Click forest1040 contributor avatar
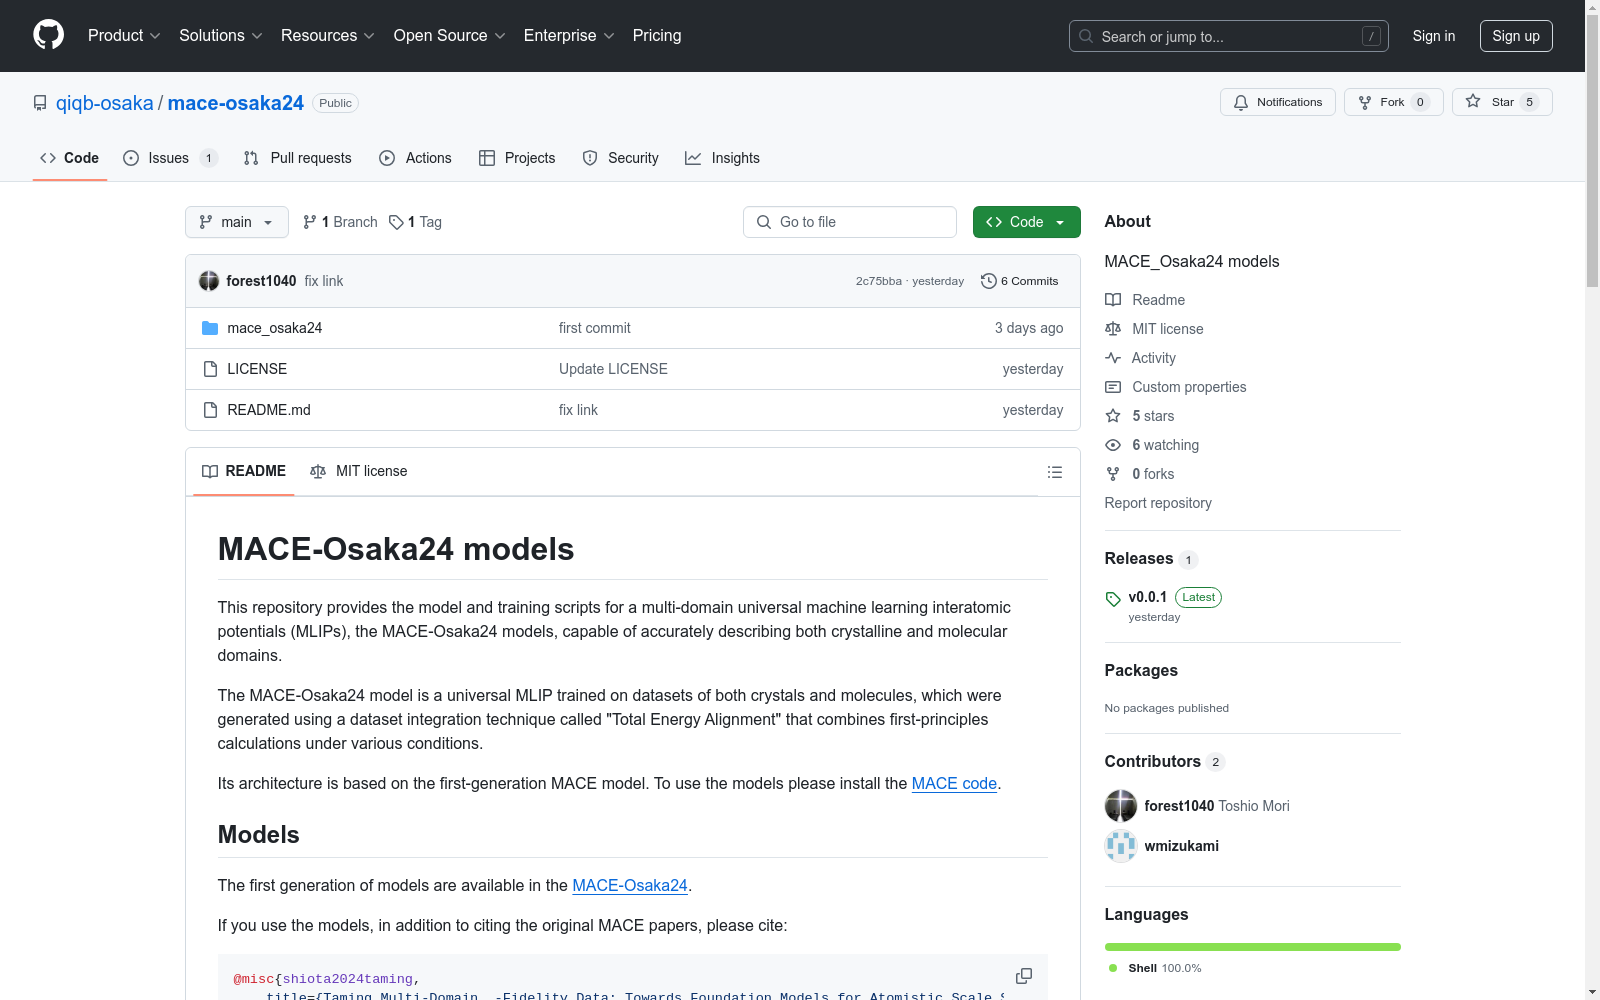The image size is (1600, 1000). point(1121,806)
